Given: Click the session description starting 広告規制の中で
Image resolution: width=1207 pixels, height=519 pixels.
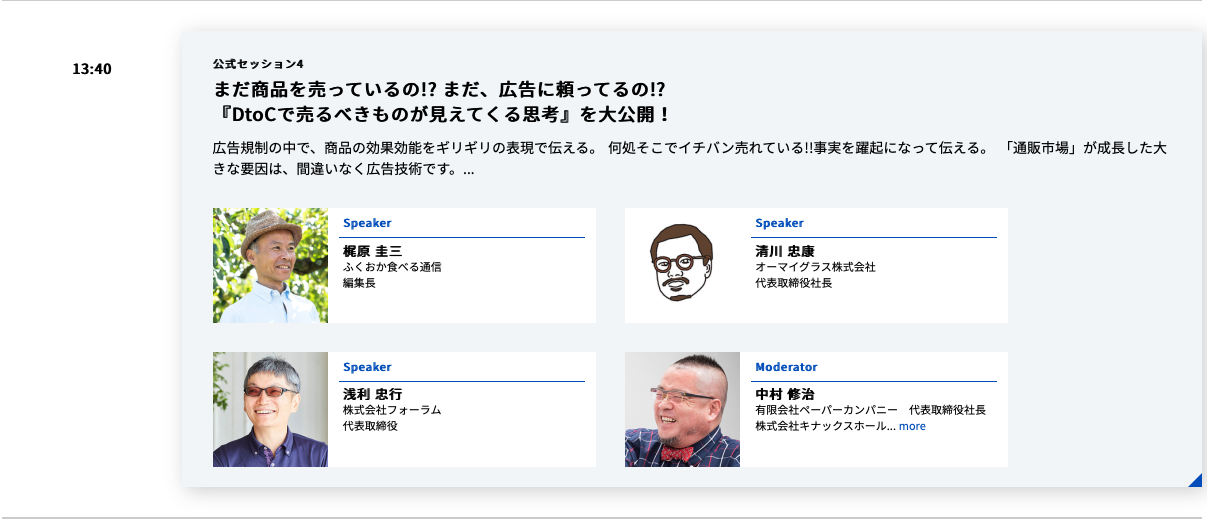Looking at the screenshot, I should (x=690, y=159).
